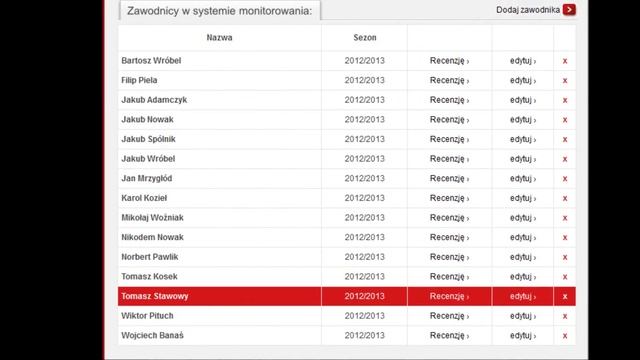Screen dimensions: 640x360
Task: Edit Filip Piela via edytuj
Action: (523, 80)
